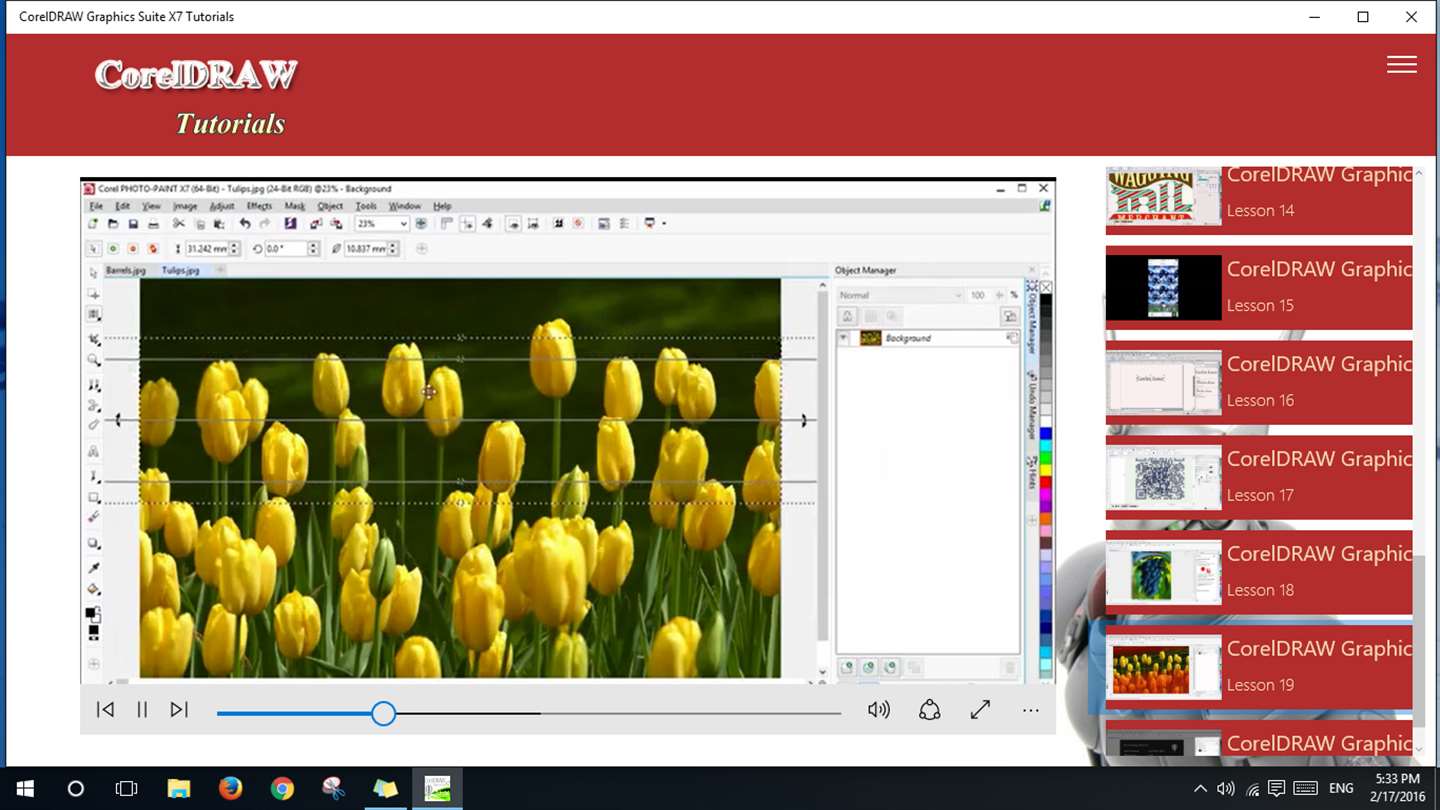This screenshot has width=1440, height=810.
Task: Open the Windows Start menu
Action: (x=24, y=789)
